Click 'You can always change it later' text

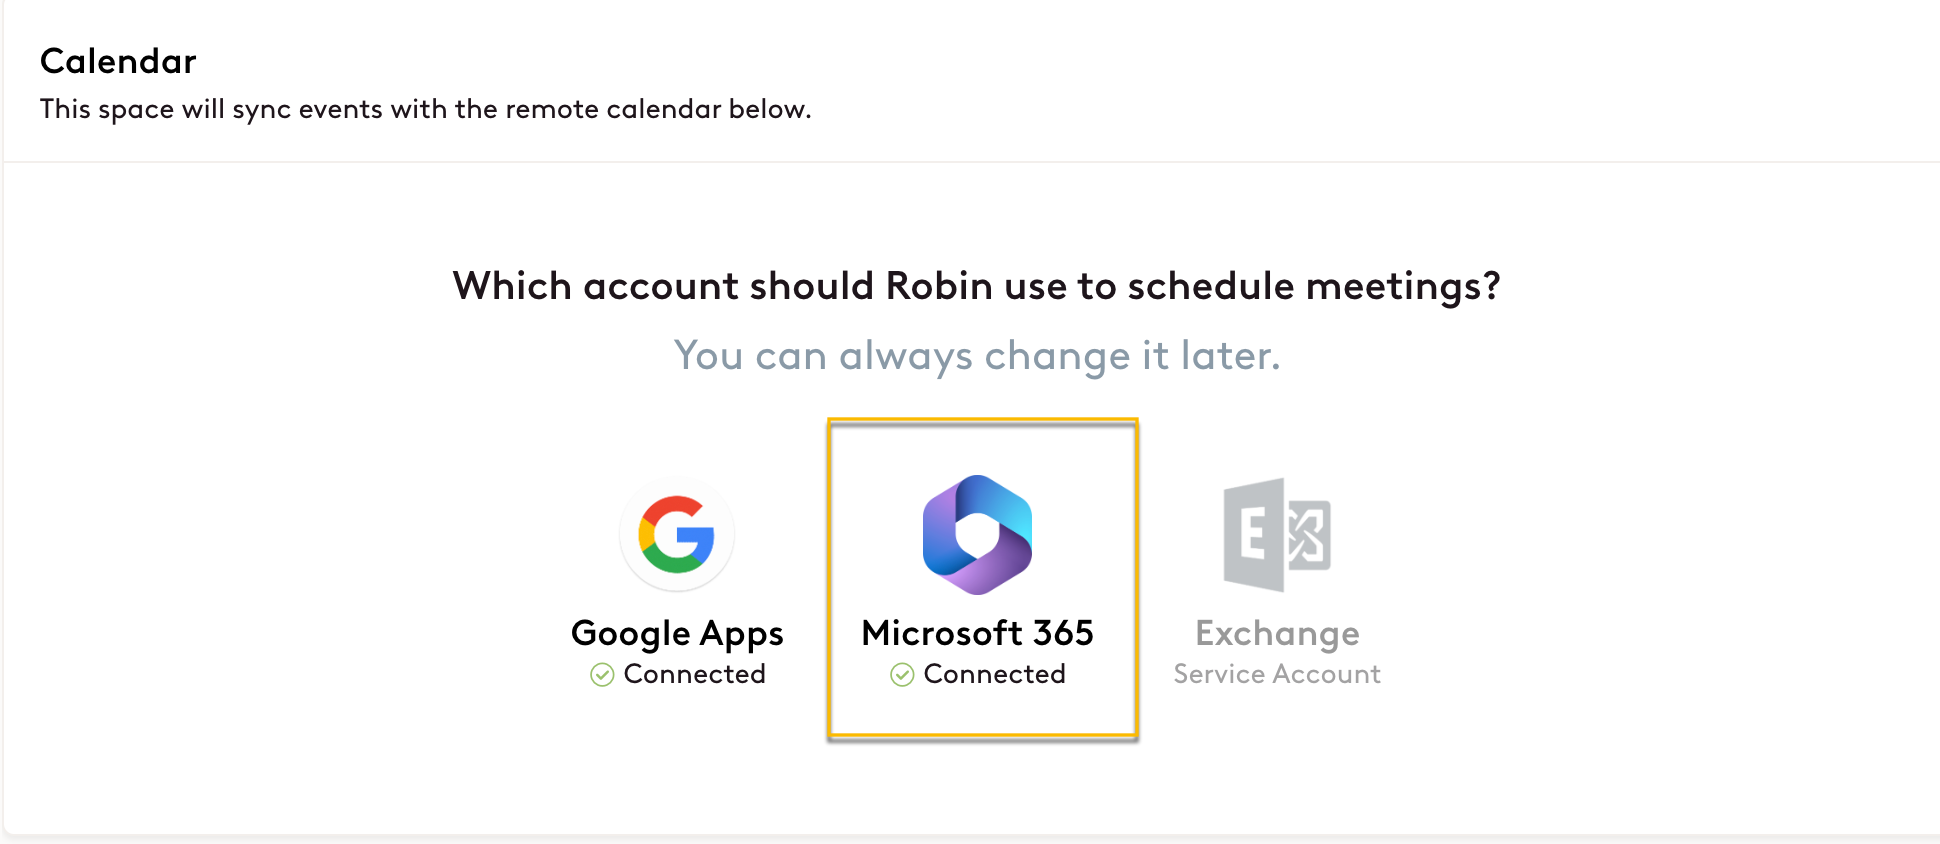tap(977, 355)
